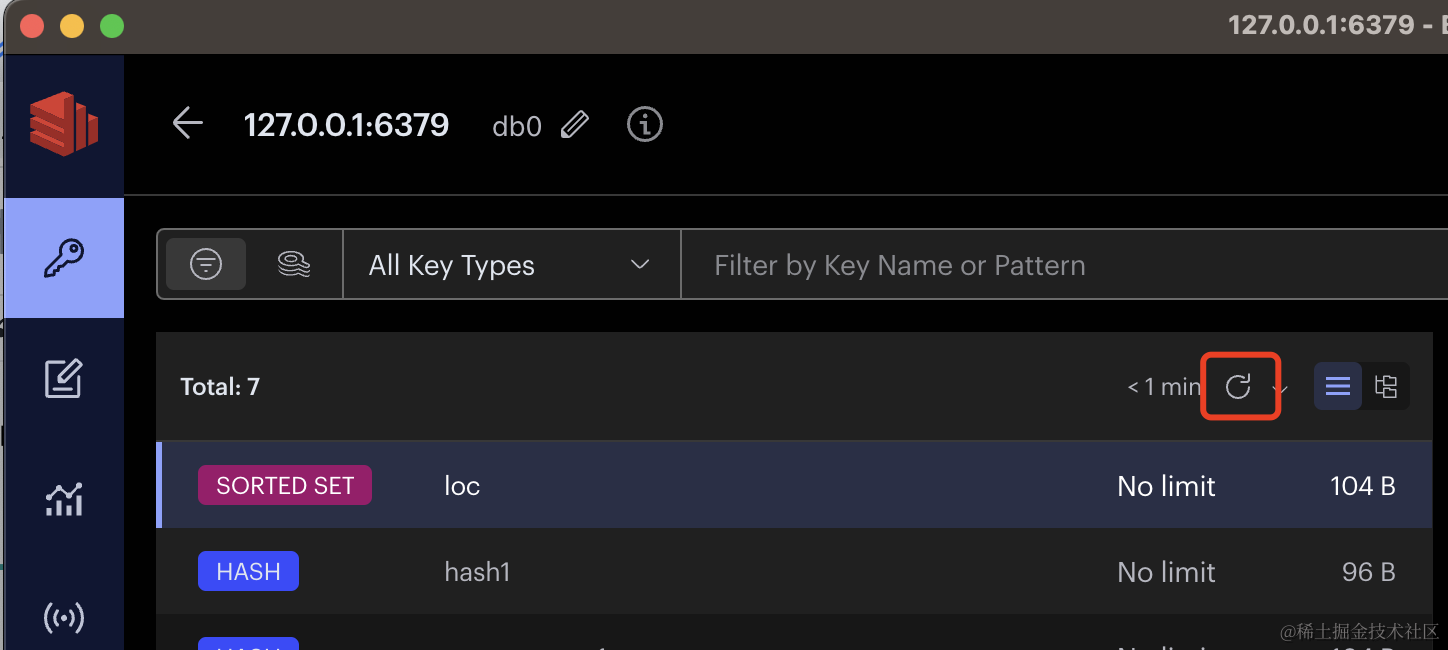The width and height of the screenshot is (1448, 650).
Task: Toggle filter by pattern search mode
Action: (206, 264)
